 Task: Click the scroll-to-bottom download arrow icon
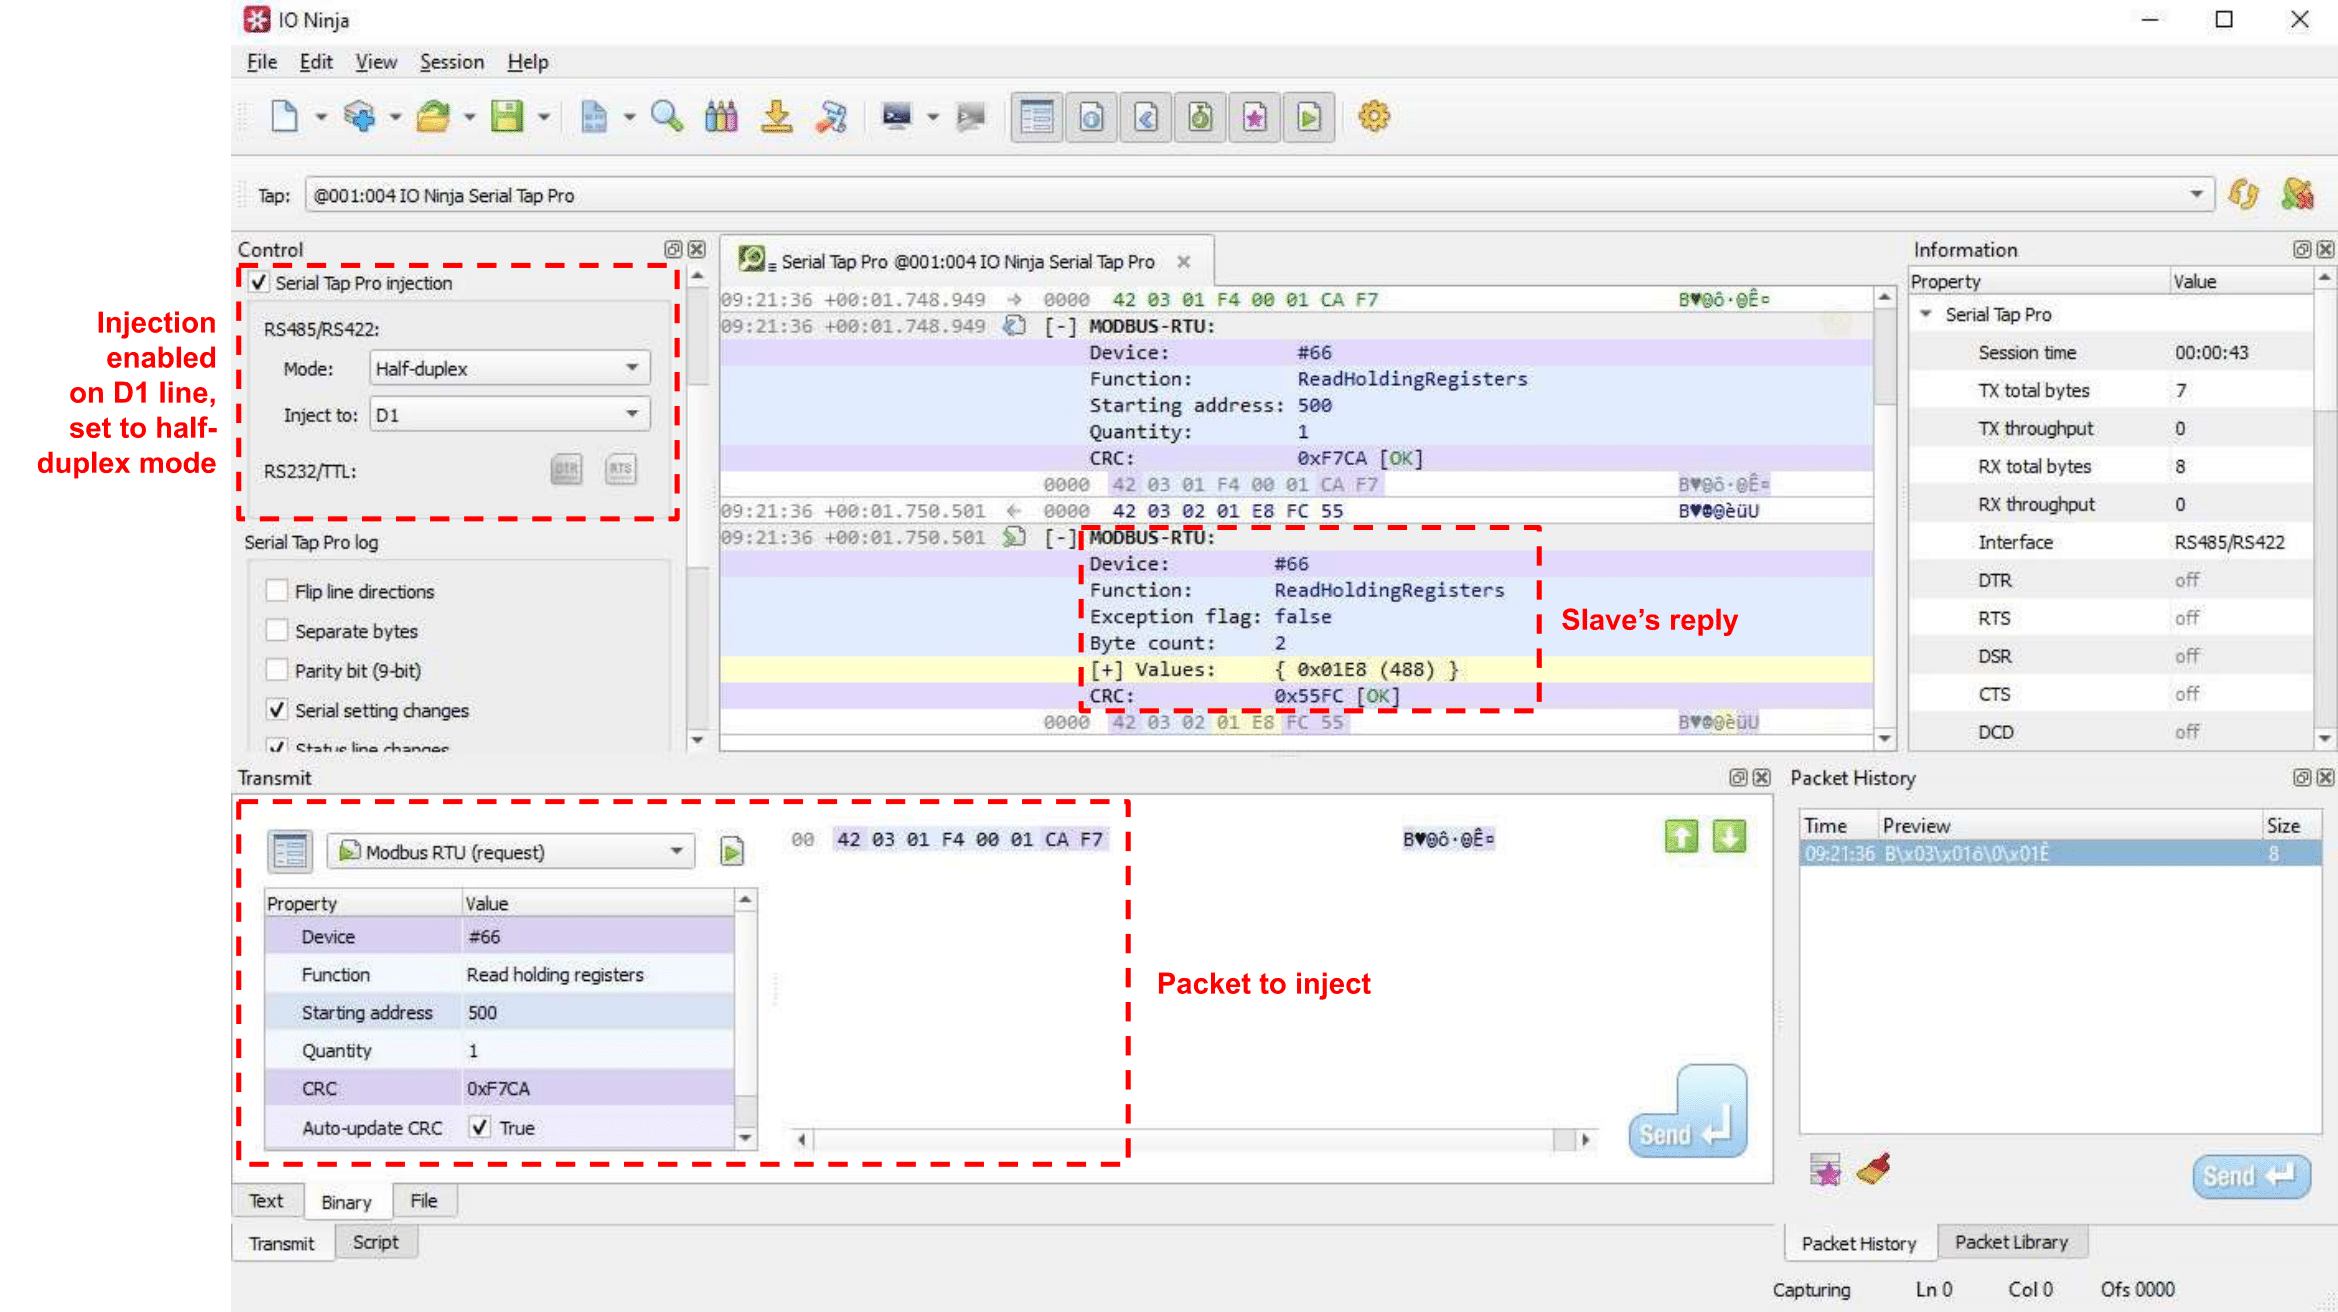point(776,116)
